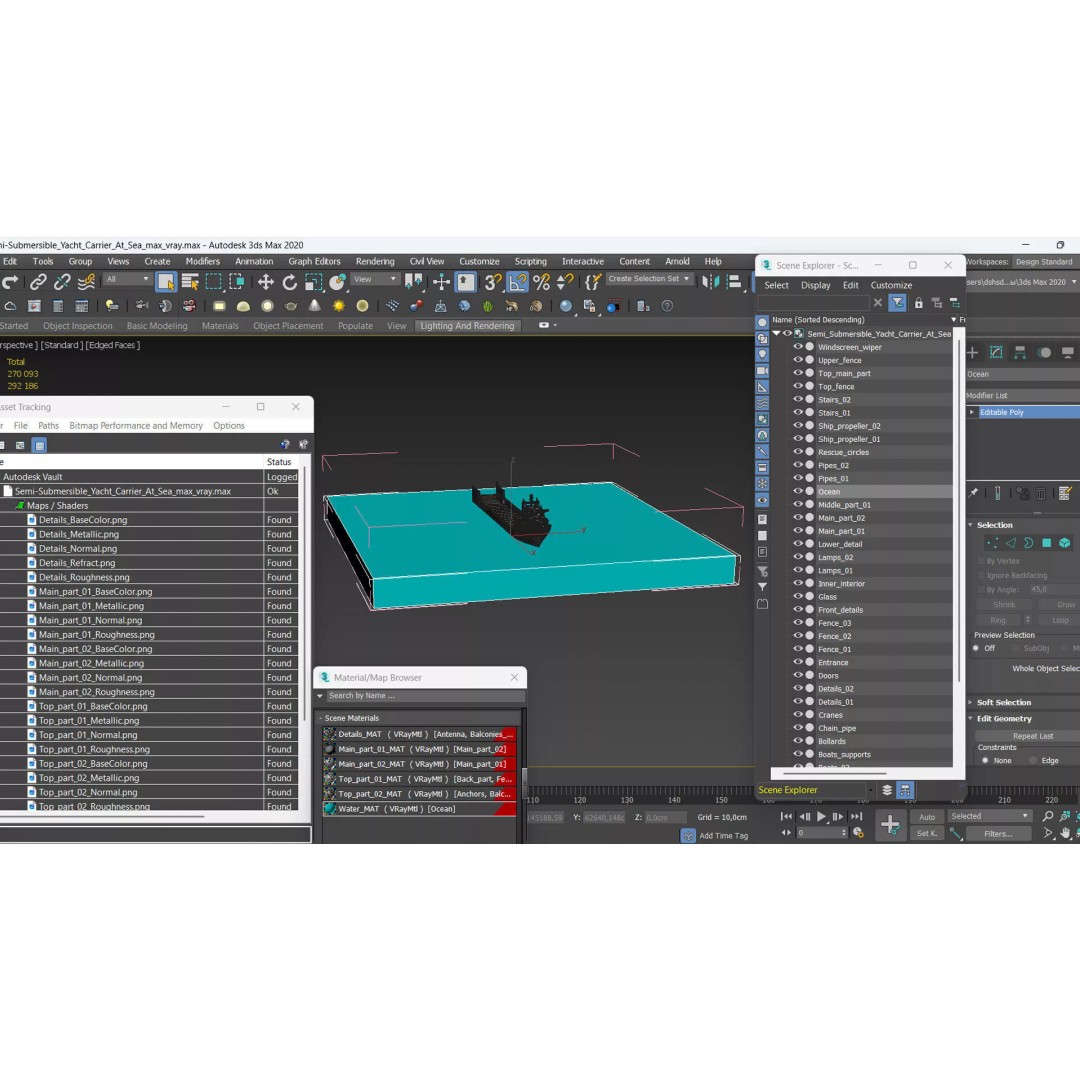Click the sun light icon in ribbon

tap(339, 306)
